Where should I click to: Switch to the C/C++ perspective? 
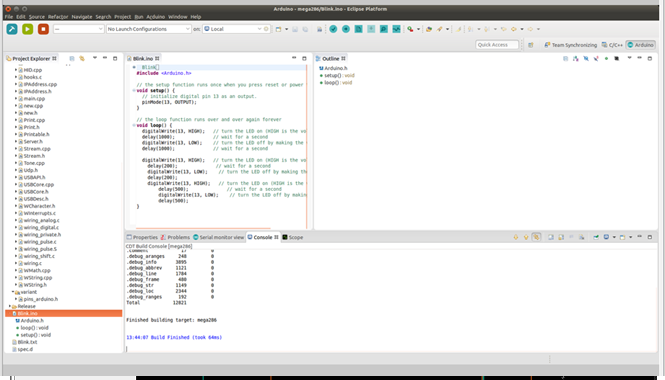coord(612,45)
